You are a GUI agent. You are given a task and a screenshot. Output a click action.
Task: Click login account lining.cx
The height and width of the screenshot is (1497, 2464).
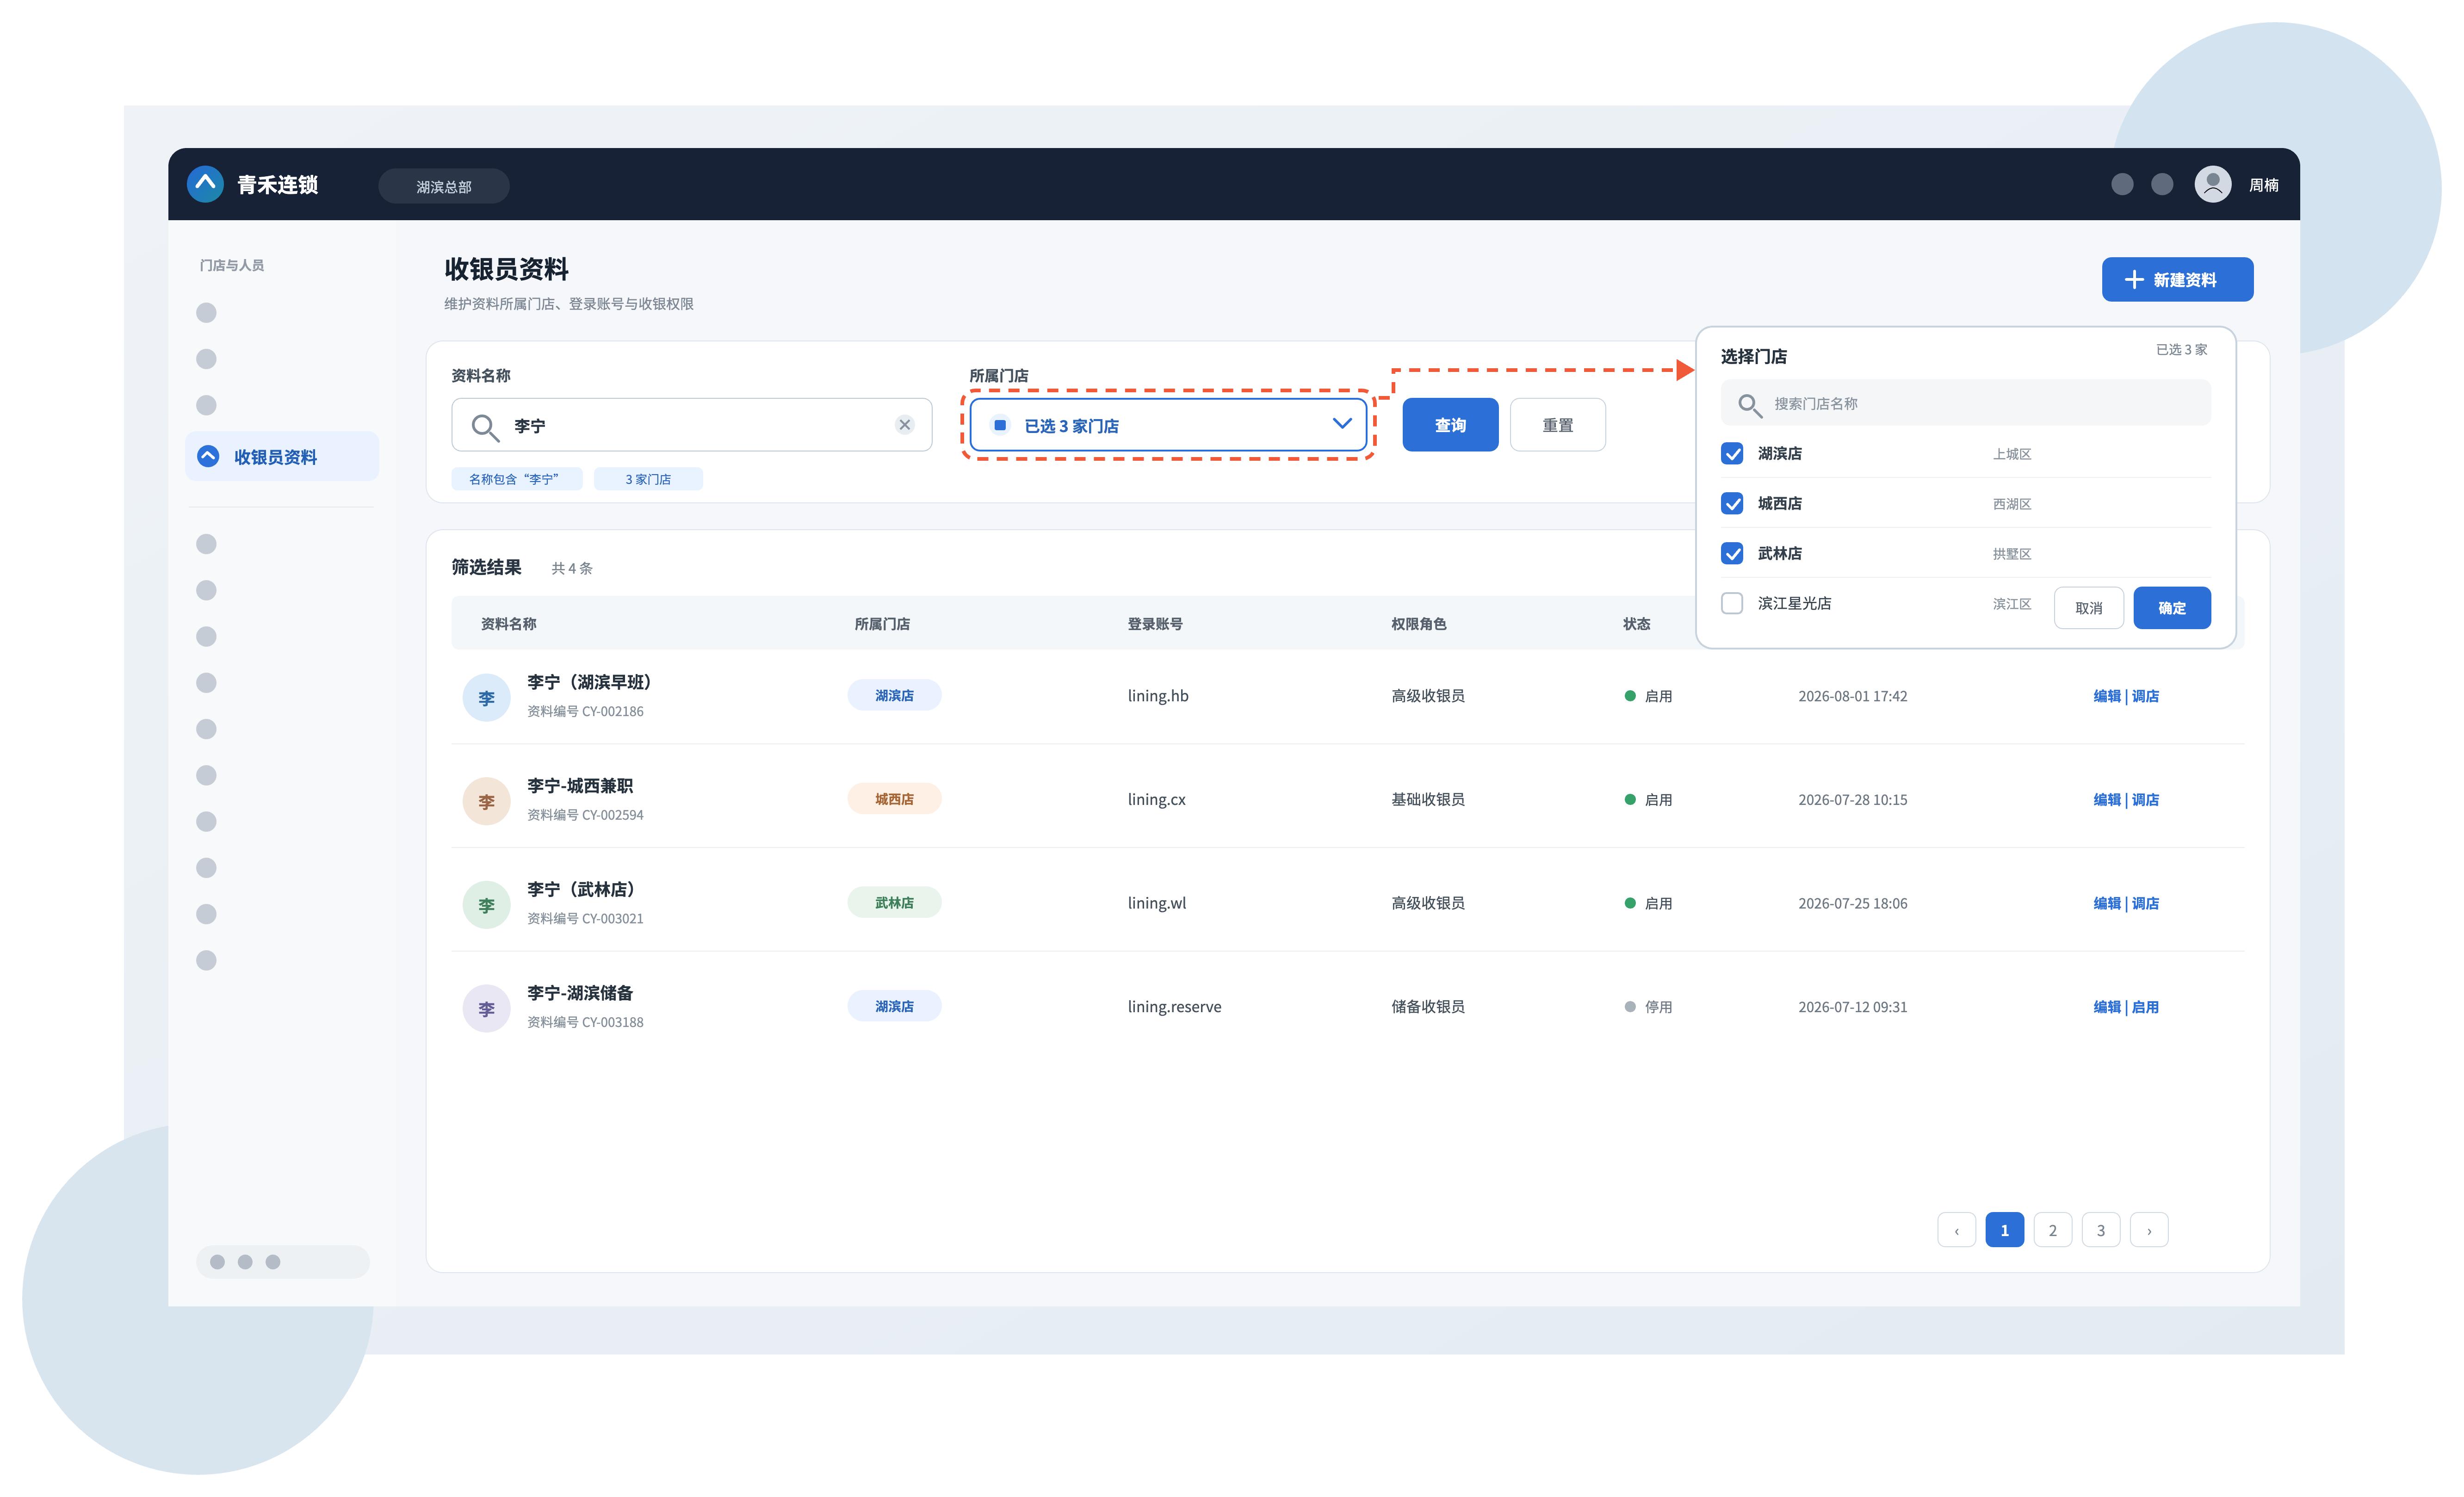[1156, 800]
